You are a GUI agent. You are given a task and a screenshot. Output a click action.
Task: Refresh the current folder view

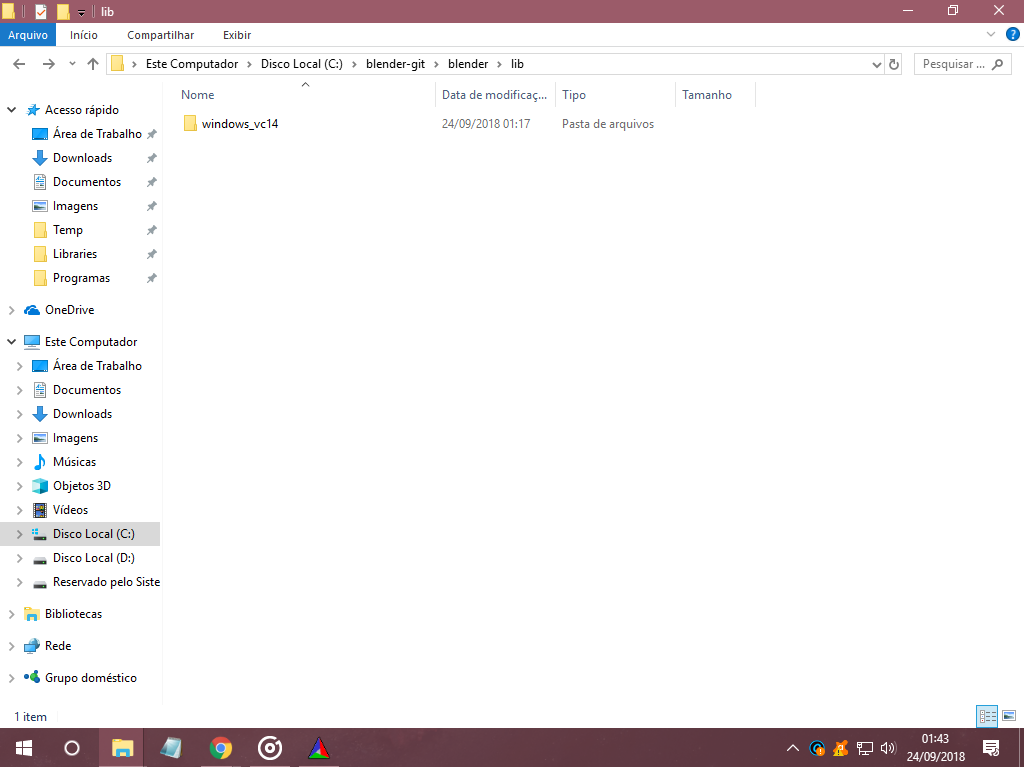(894, 64)
